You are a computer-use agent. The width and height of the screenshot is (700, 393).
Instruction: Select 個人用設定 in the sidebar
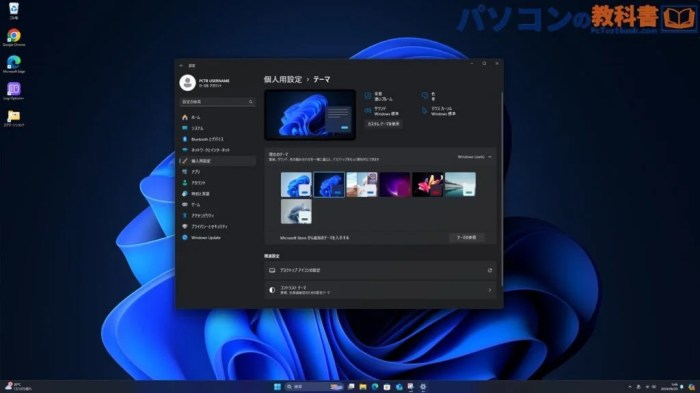(x=217, y=161)
